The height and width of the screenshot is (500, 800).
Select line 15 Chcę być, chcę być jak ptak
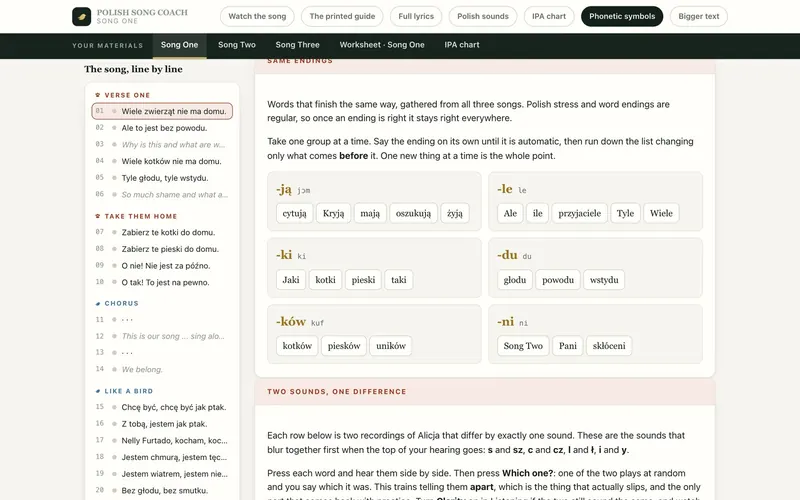[x=162, y=407]
